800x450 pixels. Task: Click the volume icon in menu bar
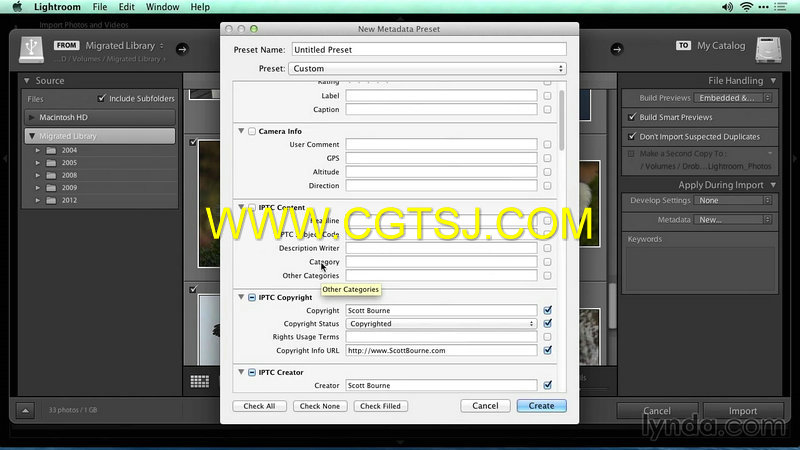coord(727,7)
